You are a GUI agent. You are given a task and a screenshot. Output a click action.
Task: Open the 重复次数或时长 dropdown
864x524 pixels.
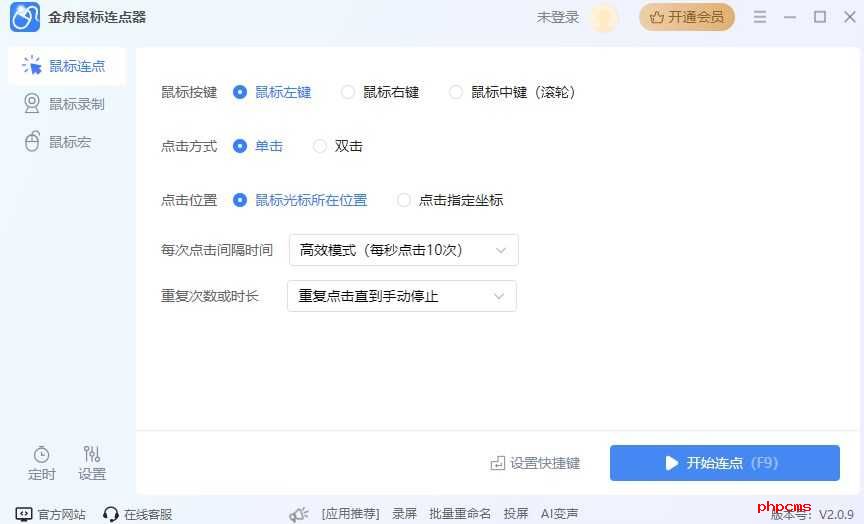tap(402, 296)
